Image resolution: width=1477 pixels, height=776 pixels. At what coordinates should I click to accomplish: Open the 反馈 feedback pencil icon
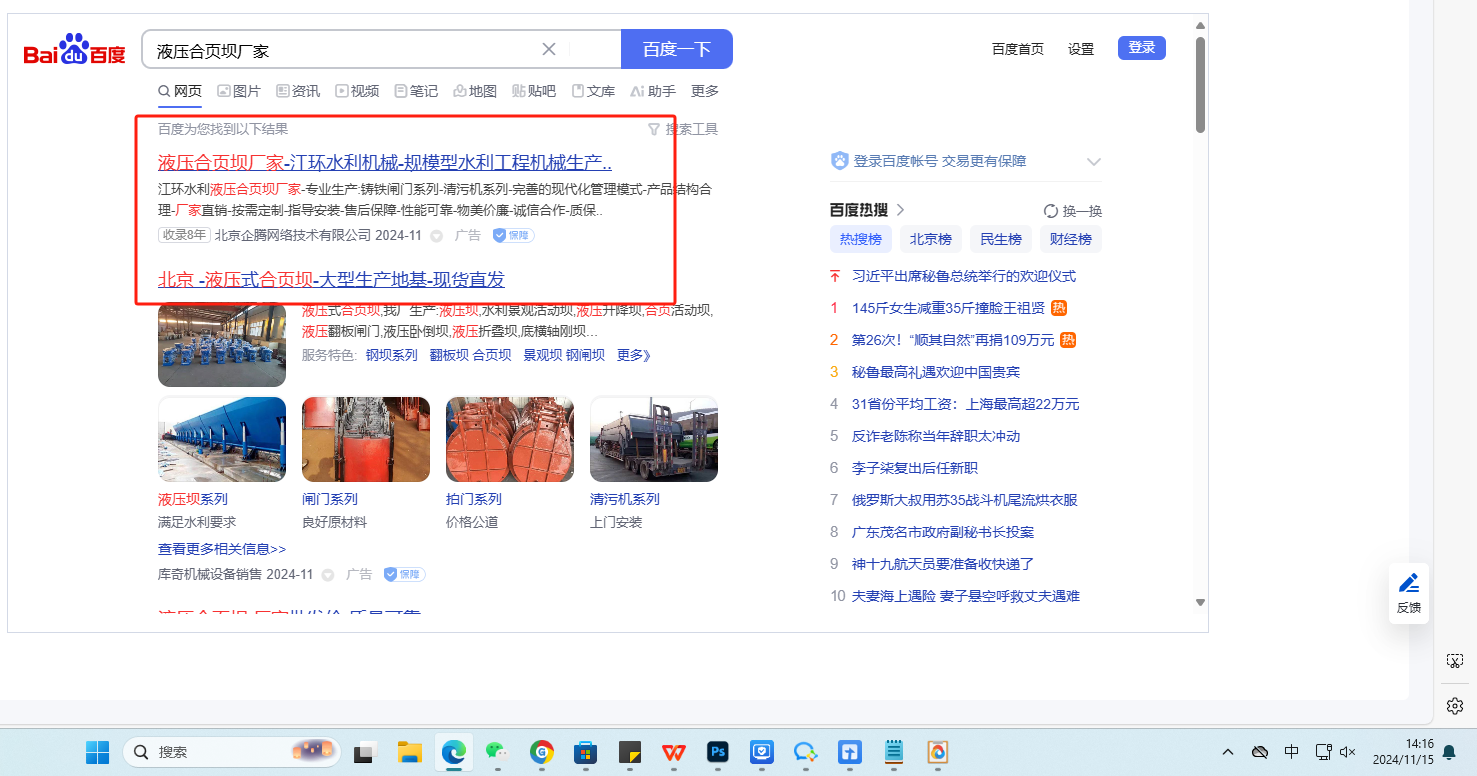click(x=1408, y=583)
